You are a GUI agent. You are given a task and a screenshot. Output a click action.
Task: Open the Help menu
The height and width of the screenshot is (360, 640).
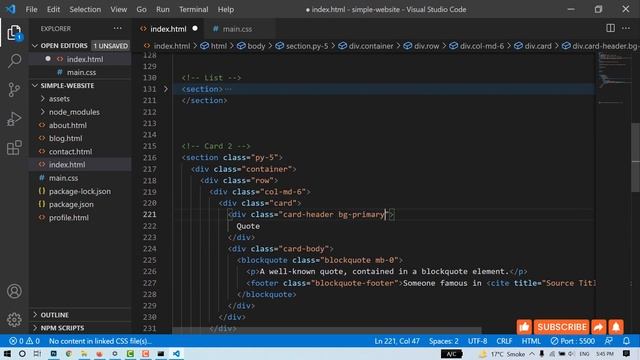point(226,9)
